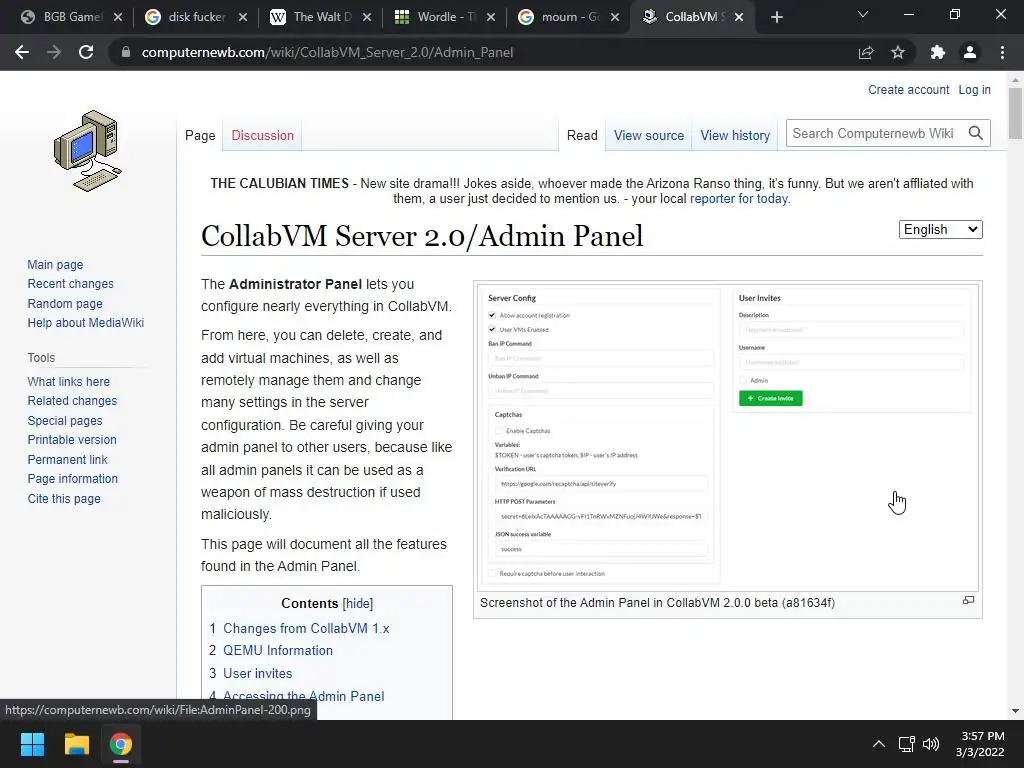Close the Wordle tab
The width and height of the screenshot is (1024, 768).
[491, 17]
